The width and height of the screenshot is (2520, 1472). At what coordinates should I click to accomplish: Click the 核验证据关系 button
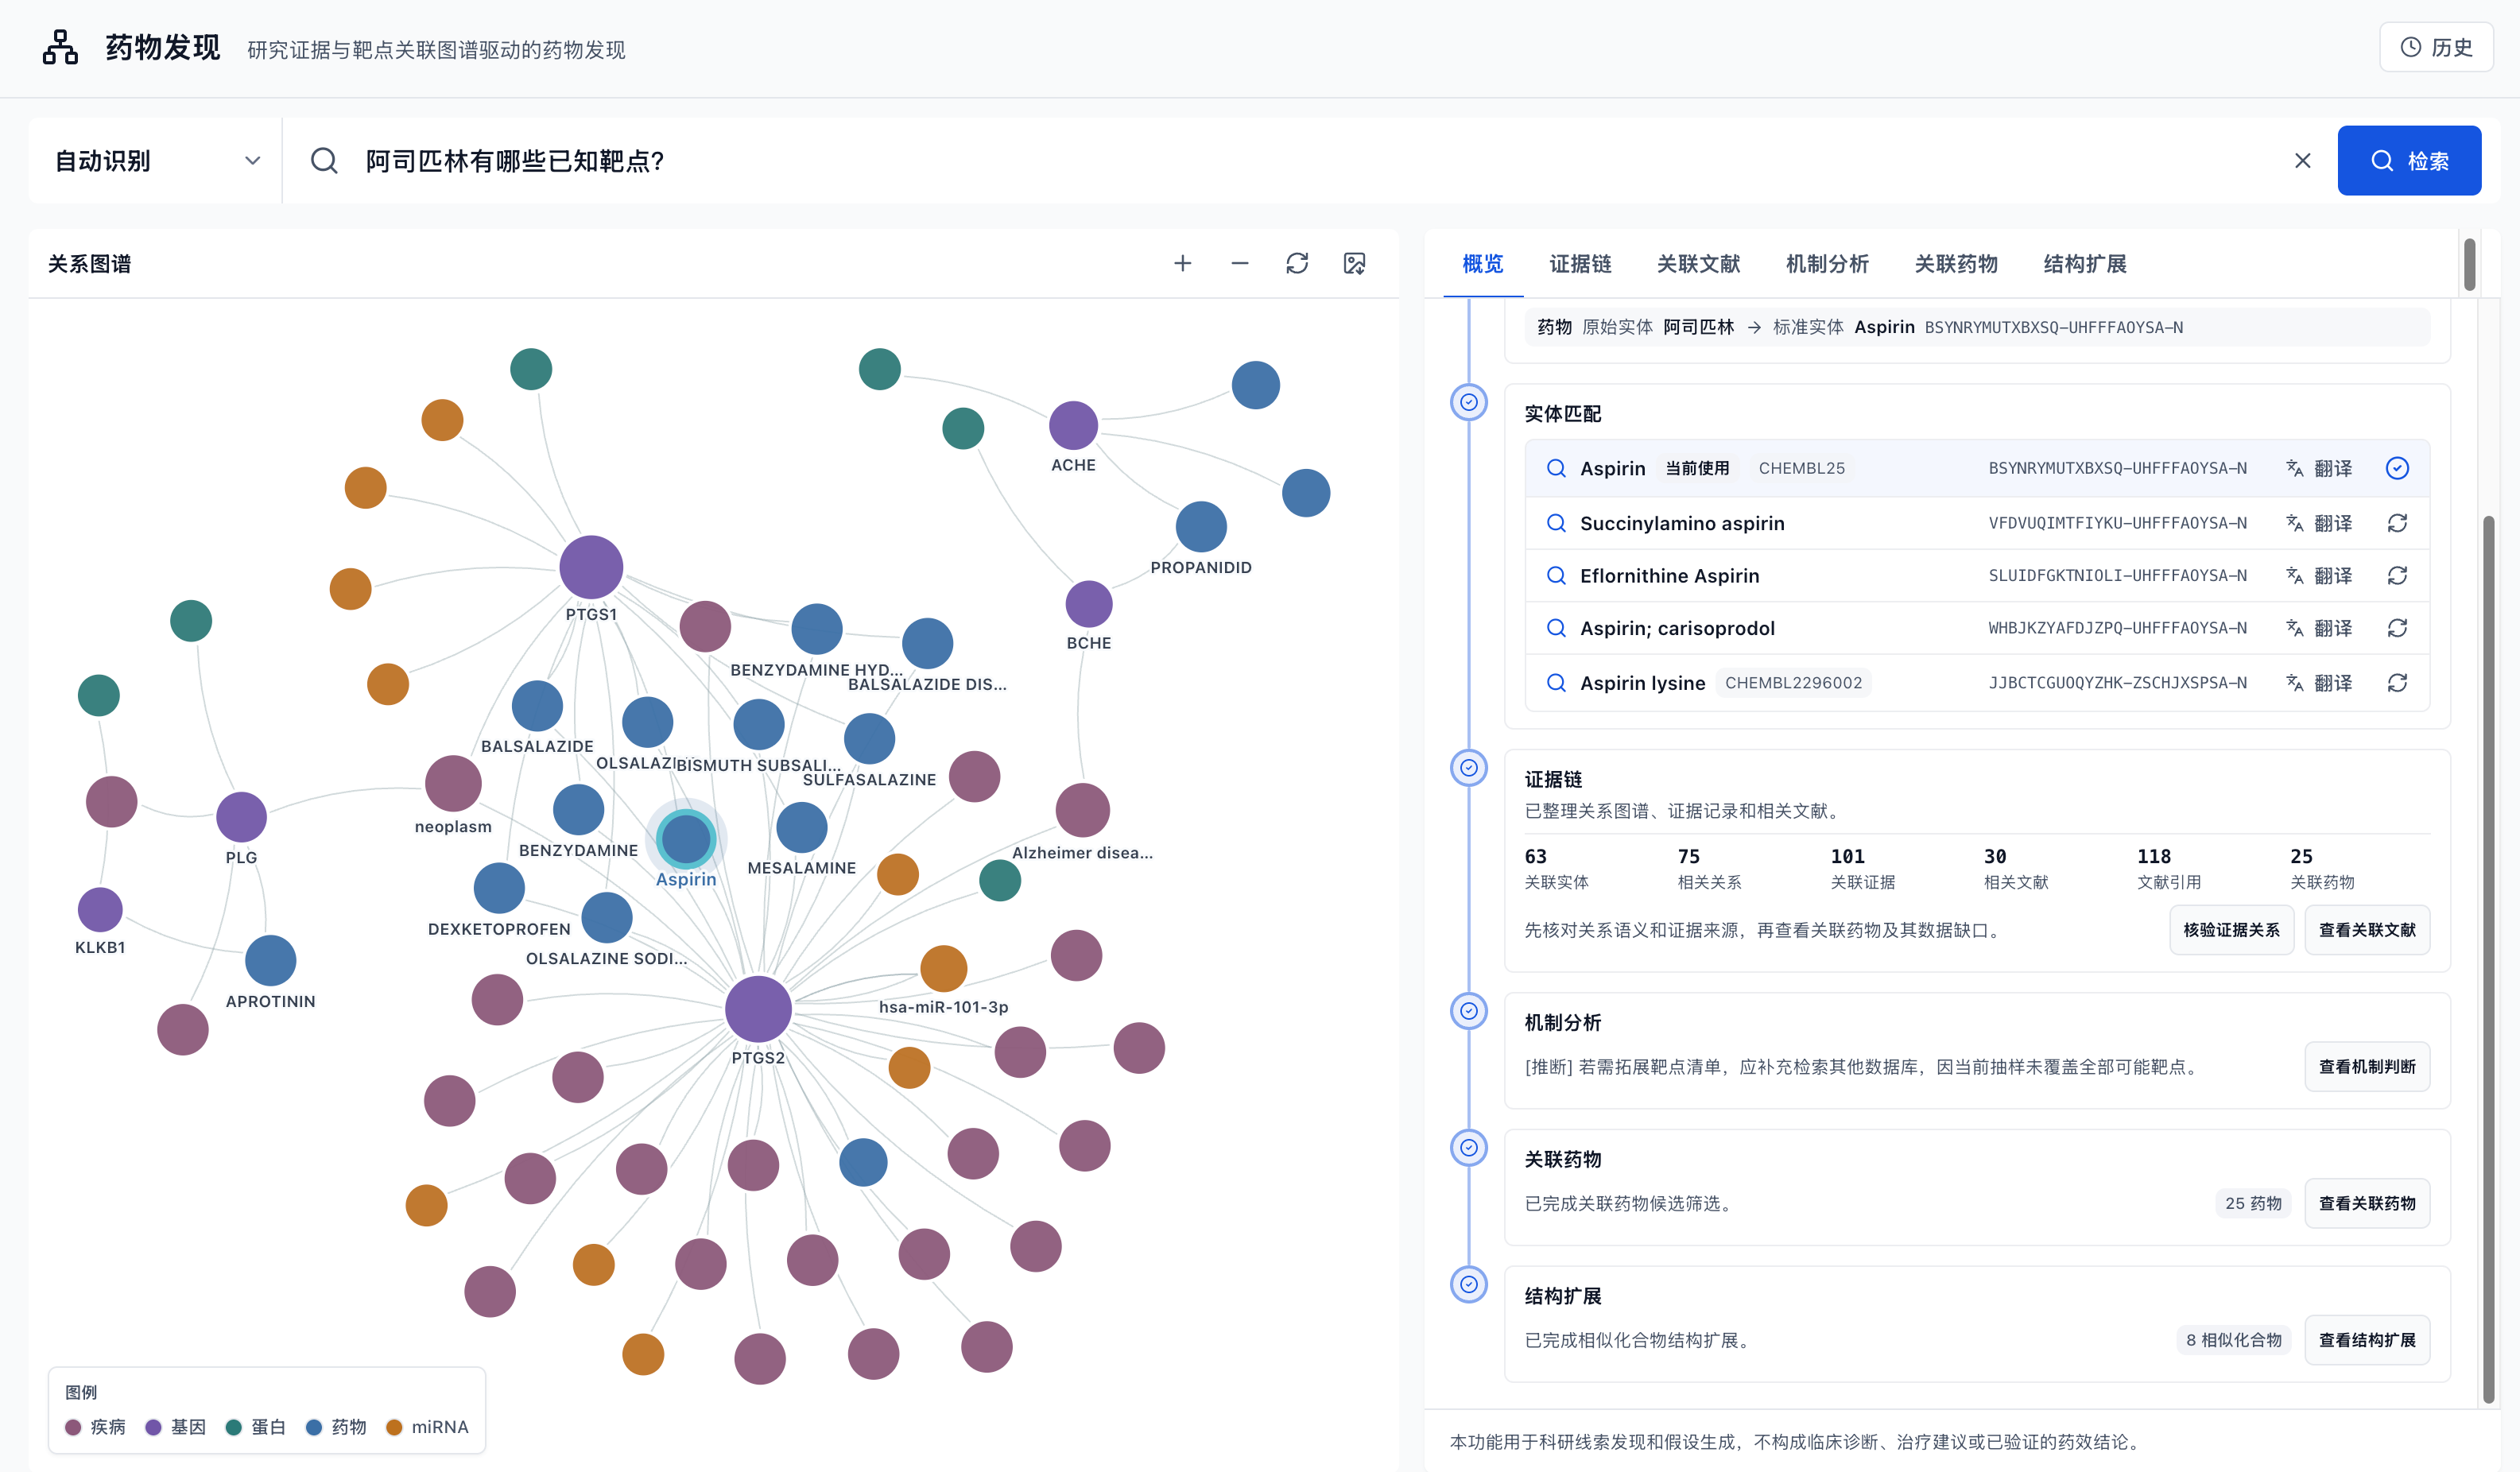point(2231,930)
